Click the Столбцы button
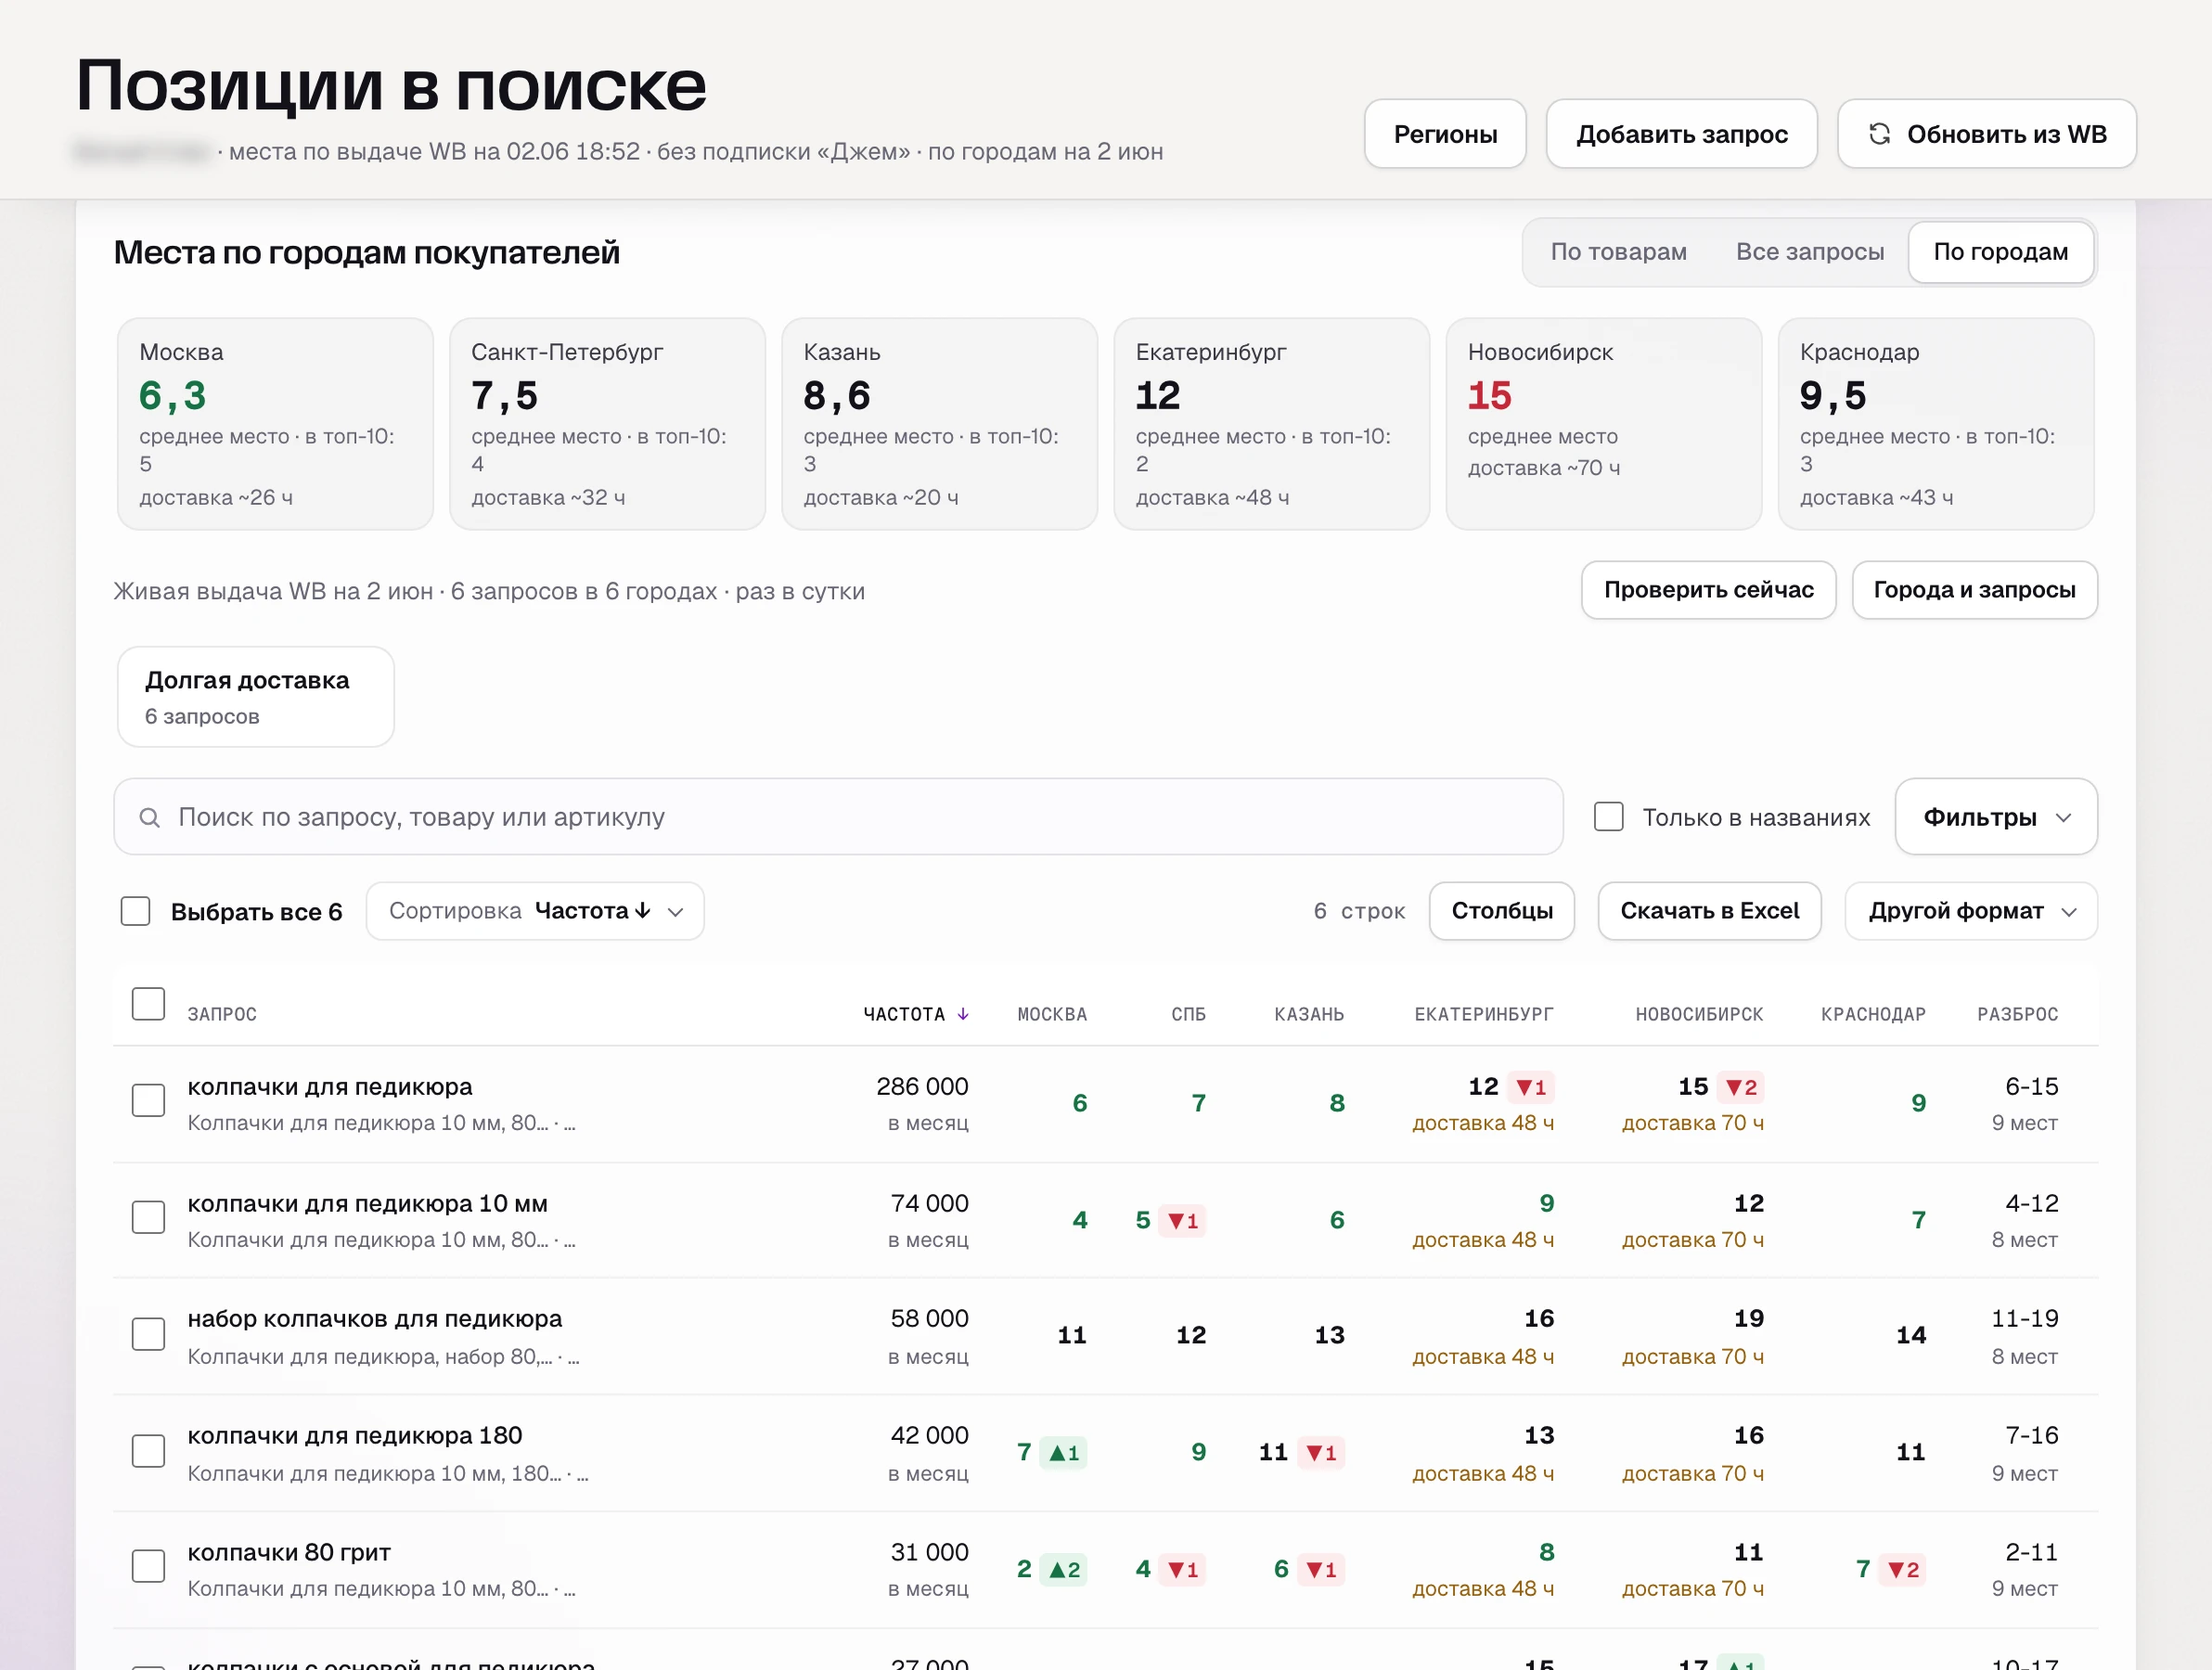The width and height of the screenshot is (2212, 1670). pyautogui.click(x=1502, y=911)
